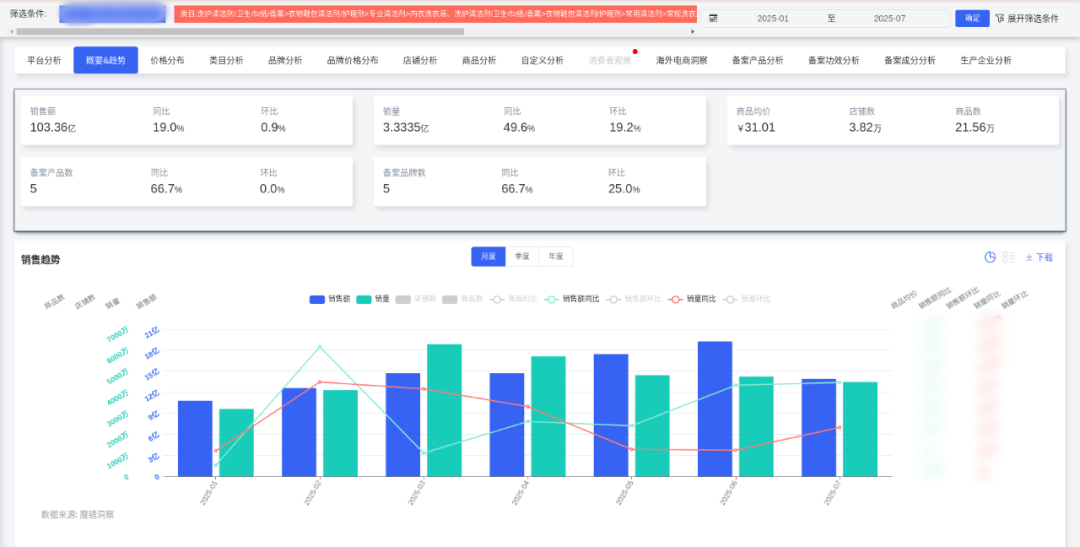This screenshot has width=1080, height=547.
Task: Click the 2025-06 blue sales bar
Action: coord(715,408)
